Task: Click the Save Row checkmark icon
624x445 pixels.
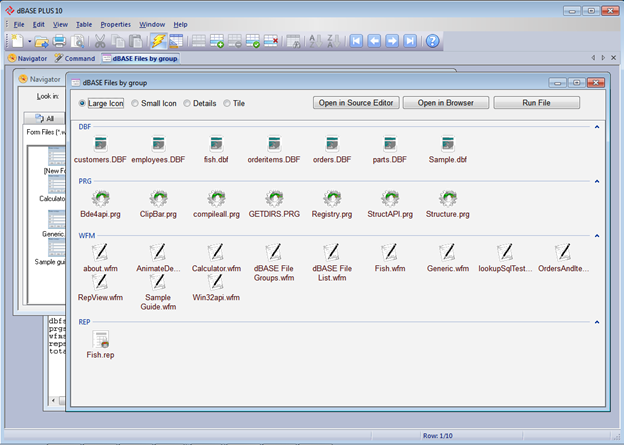Action: coord(253,41)
